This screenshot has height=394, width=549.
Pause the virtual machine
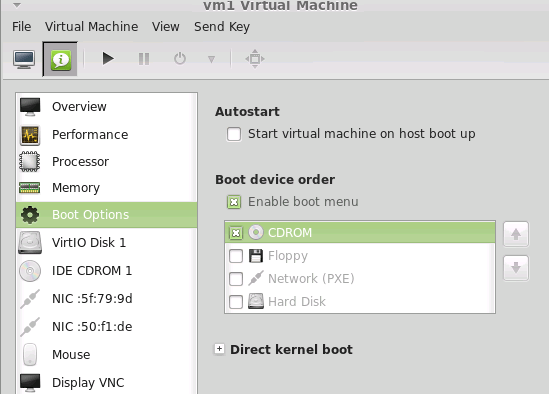[x=144, y=59]
